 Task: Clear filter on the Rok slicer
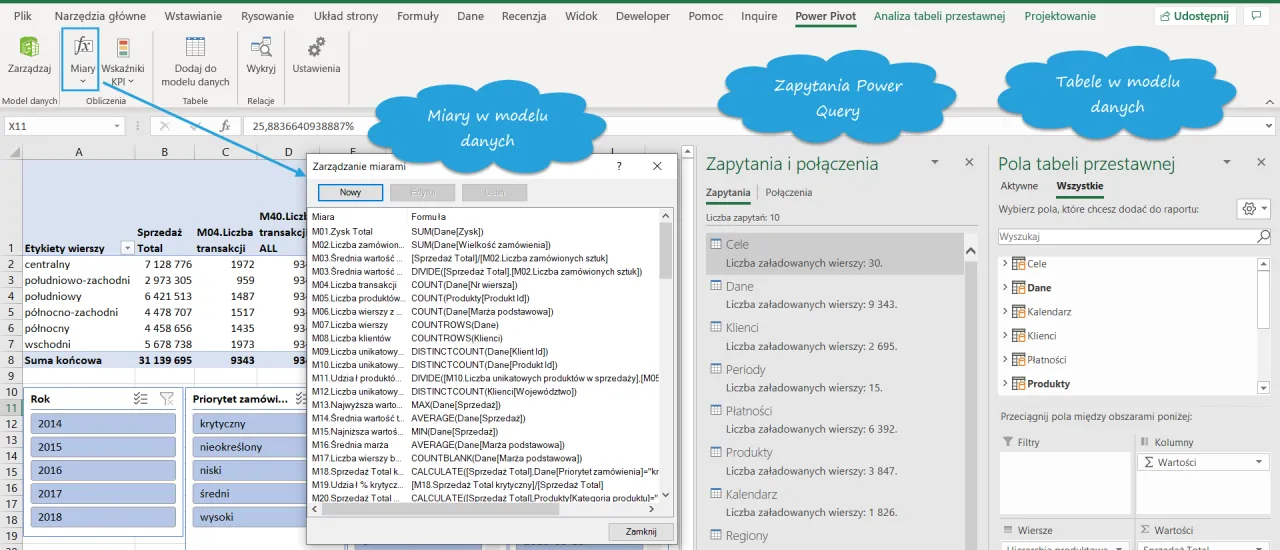coord(167,398)
